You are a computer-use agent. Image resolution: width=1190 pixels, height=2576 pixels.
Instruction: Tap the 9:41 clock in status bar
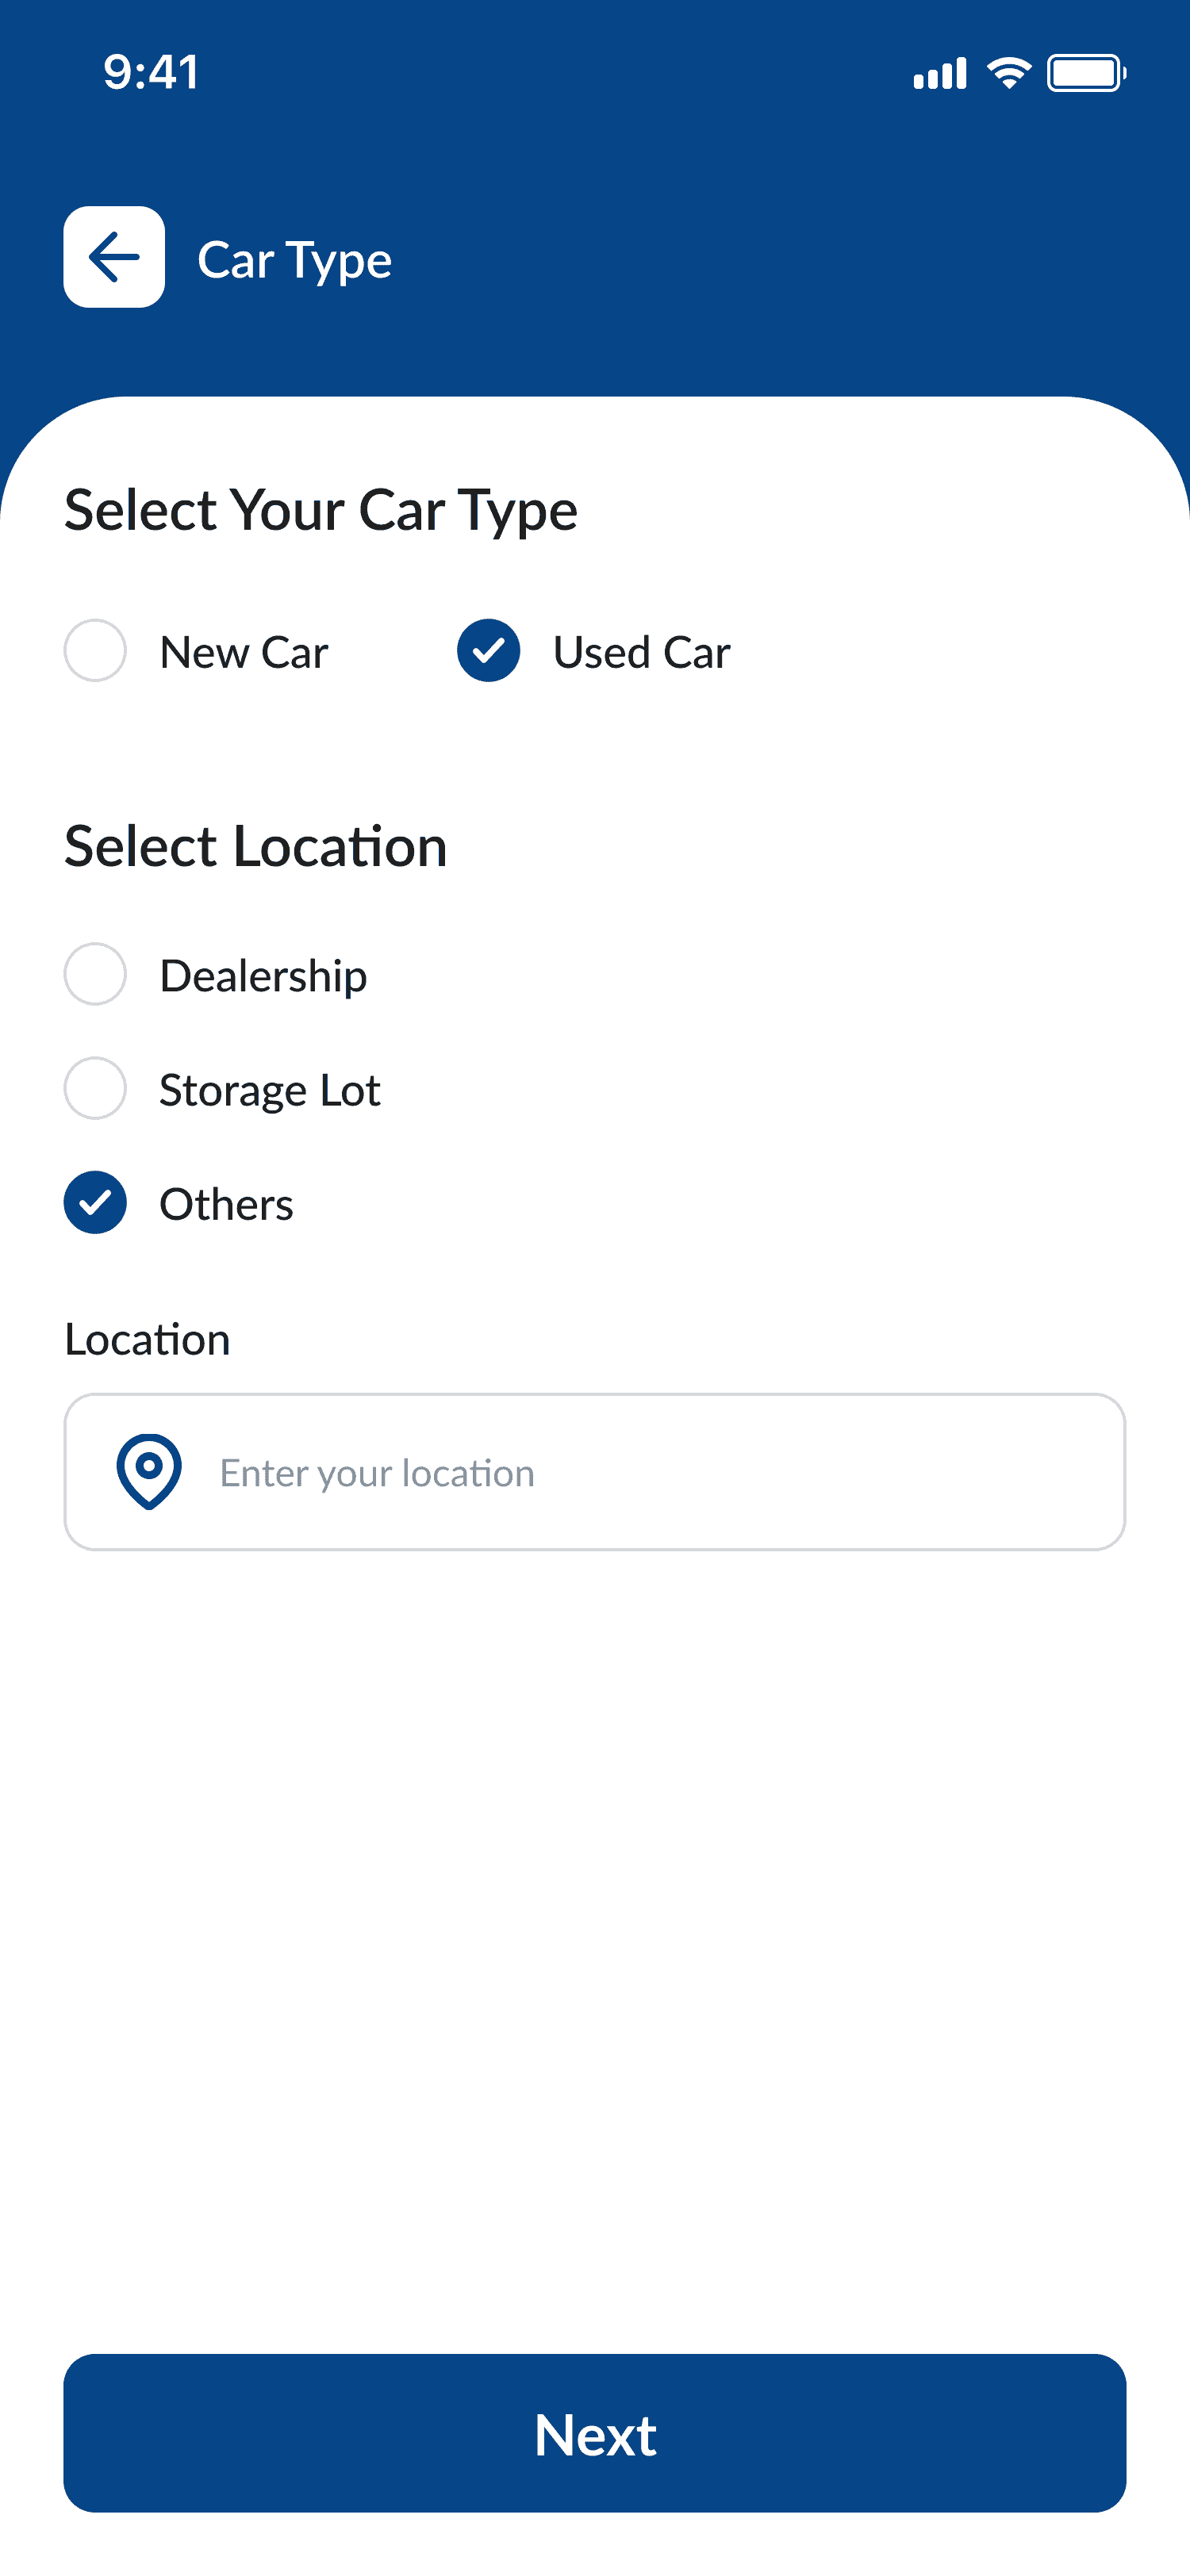pos(151,72)
